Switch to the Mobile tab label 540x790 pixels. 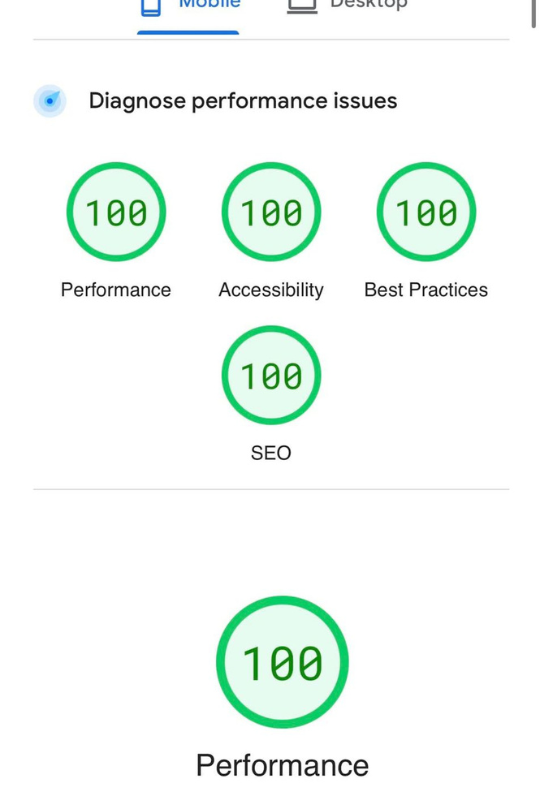(x=210, y=4)
